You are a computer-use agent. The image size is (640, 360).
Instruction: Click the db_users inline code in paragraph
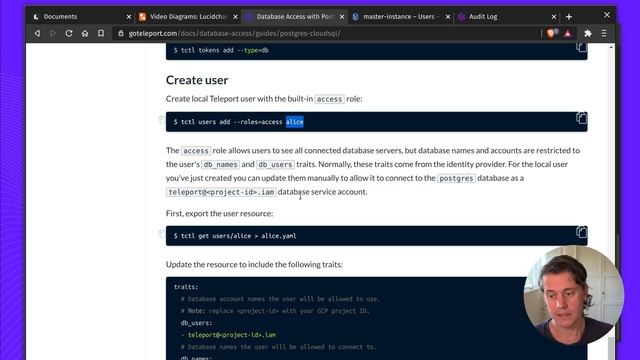pyautogui.click(x=275, y=164)
